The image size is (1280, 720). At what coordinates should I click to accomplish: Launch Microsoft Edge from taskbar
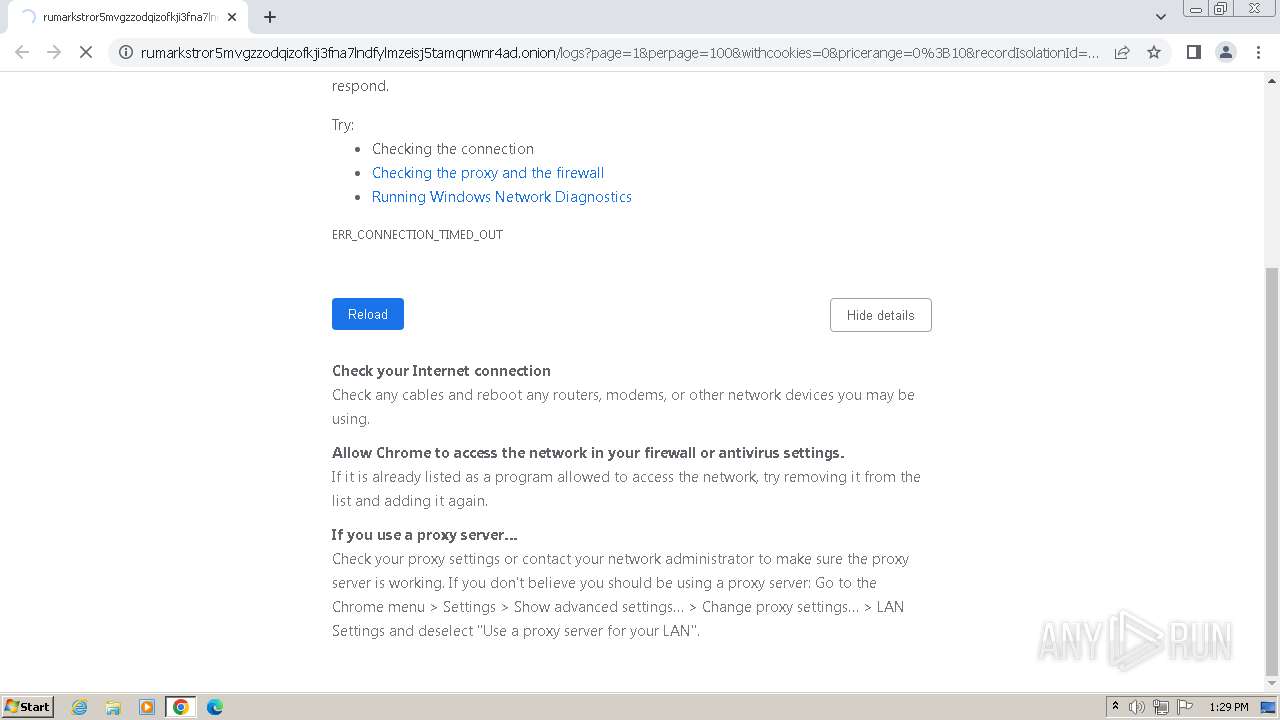[215, 707]
